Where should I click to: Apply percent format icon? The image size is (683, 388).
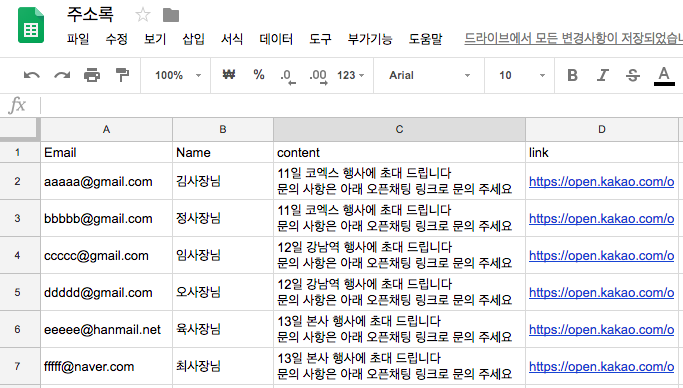(259, 75)
